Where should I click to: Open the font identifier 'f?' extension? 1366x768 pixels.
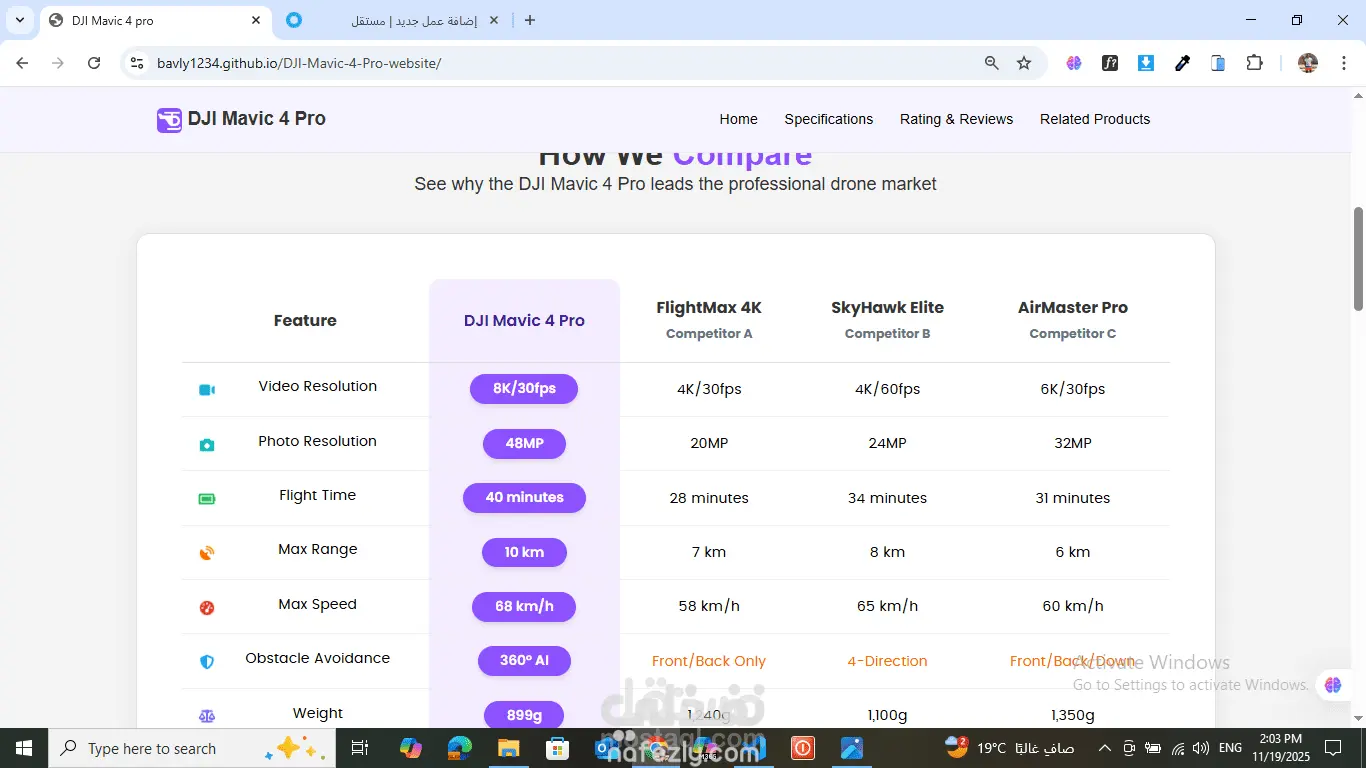click(x=1110, y=63)
